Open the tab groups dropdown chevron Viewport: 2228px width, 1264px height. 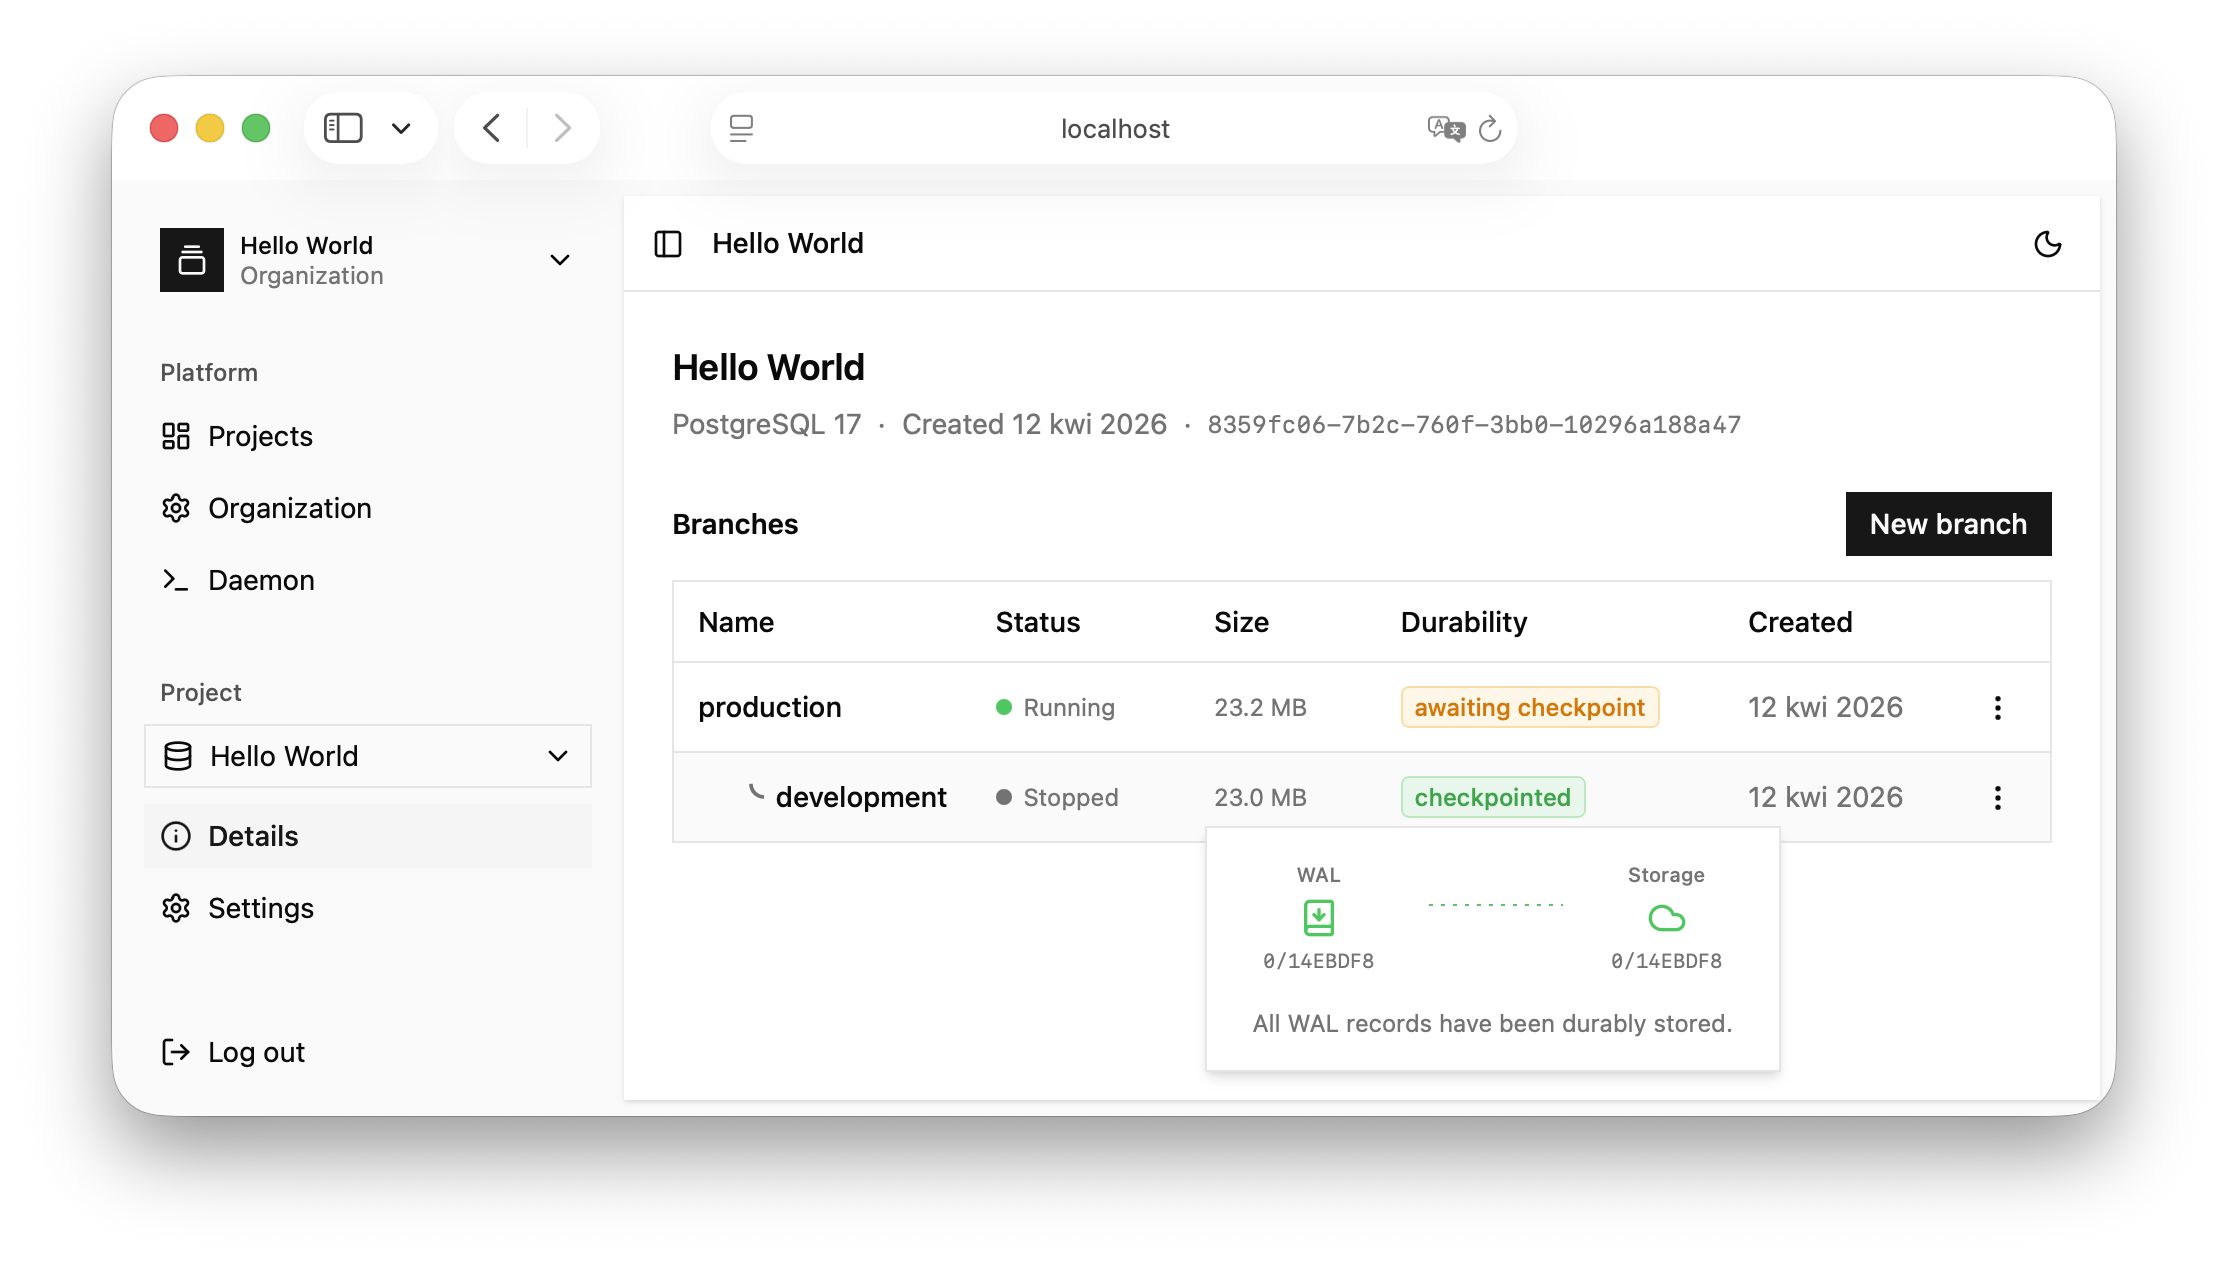tap(401, 128)
